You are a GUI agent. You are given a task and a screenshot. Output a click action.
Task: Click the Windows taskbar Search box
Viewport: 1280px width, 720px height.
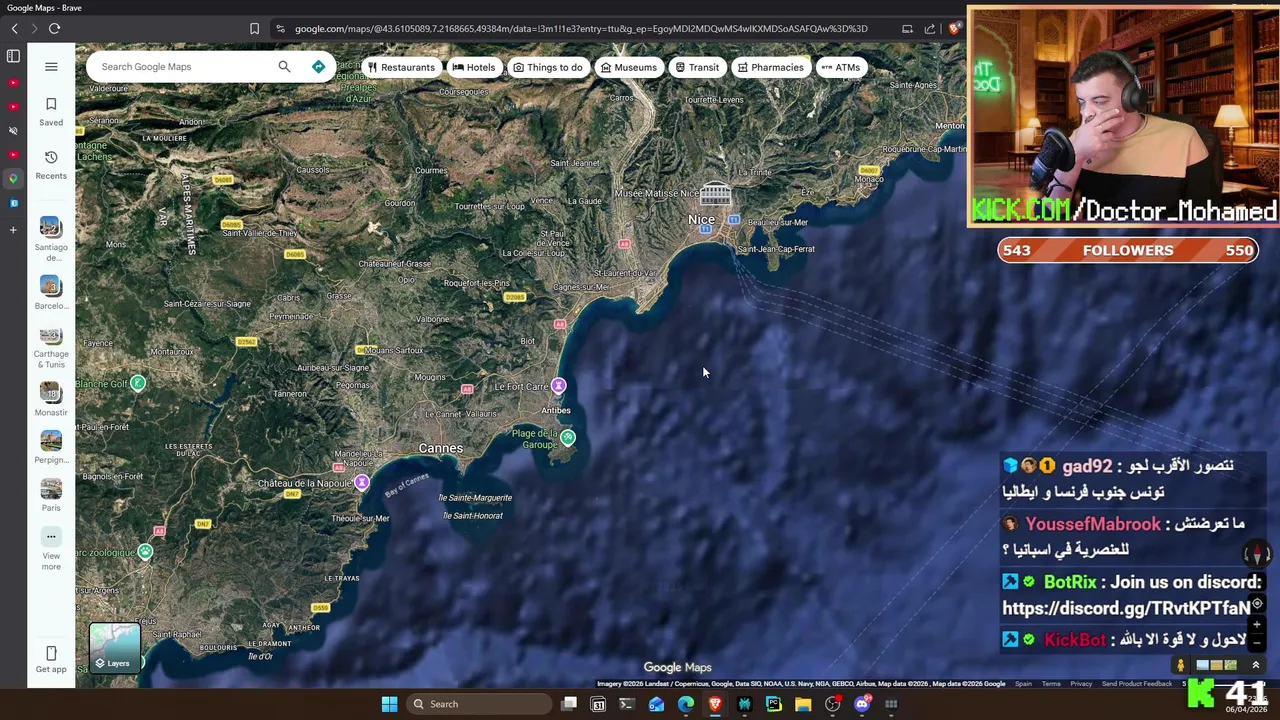[x=478, y=704]
